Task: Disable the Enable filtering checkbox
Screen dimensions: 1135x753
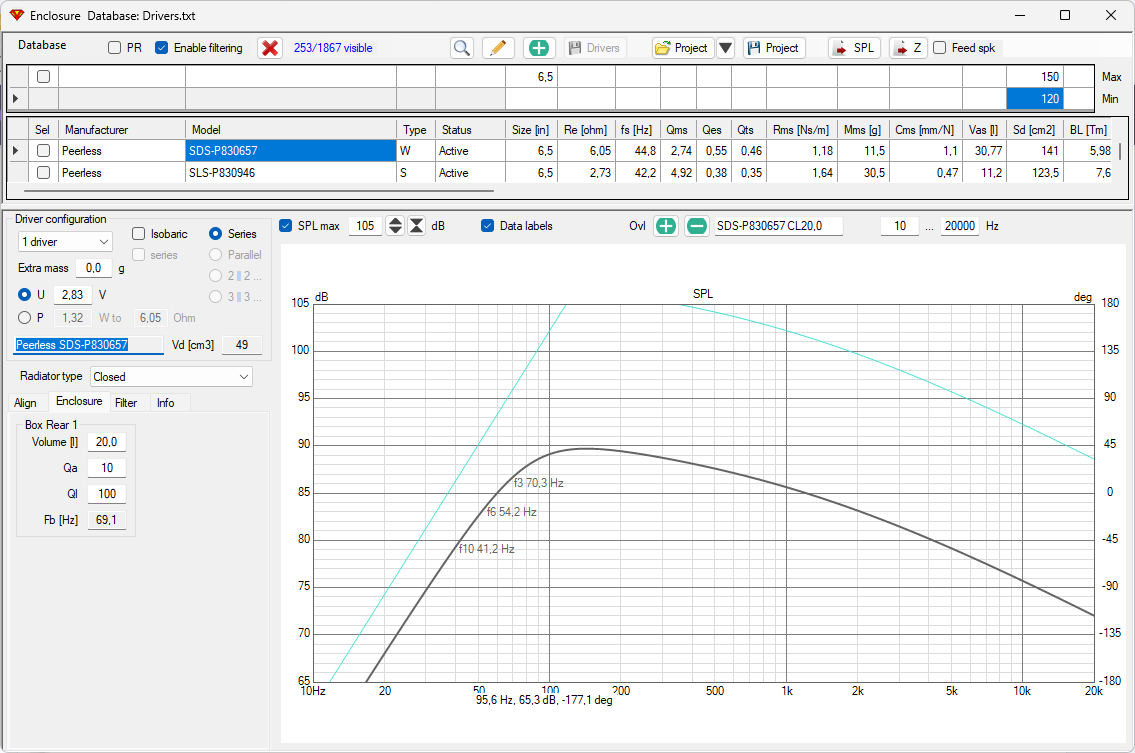Action: pyautogui.click(x=161, y=48)
